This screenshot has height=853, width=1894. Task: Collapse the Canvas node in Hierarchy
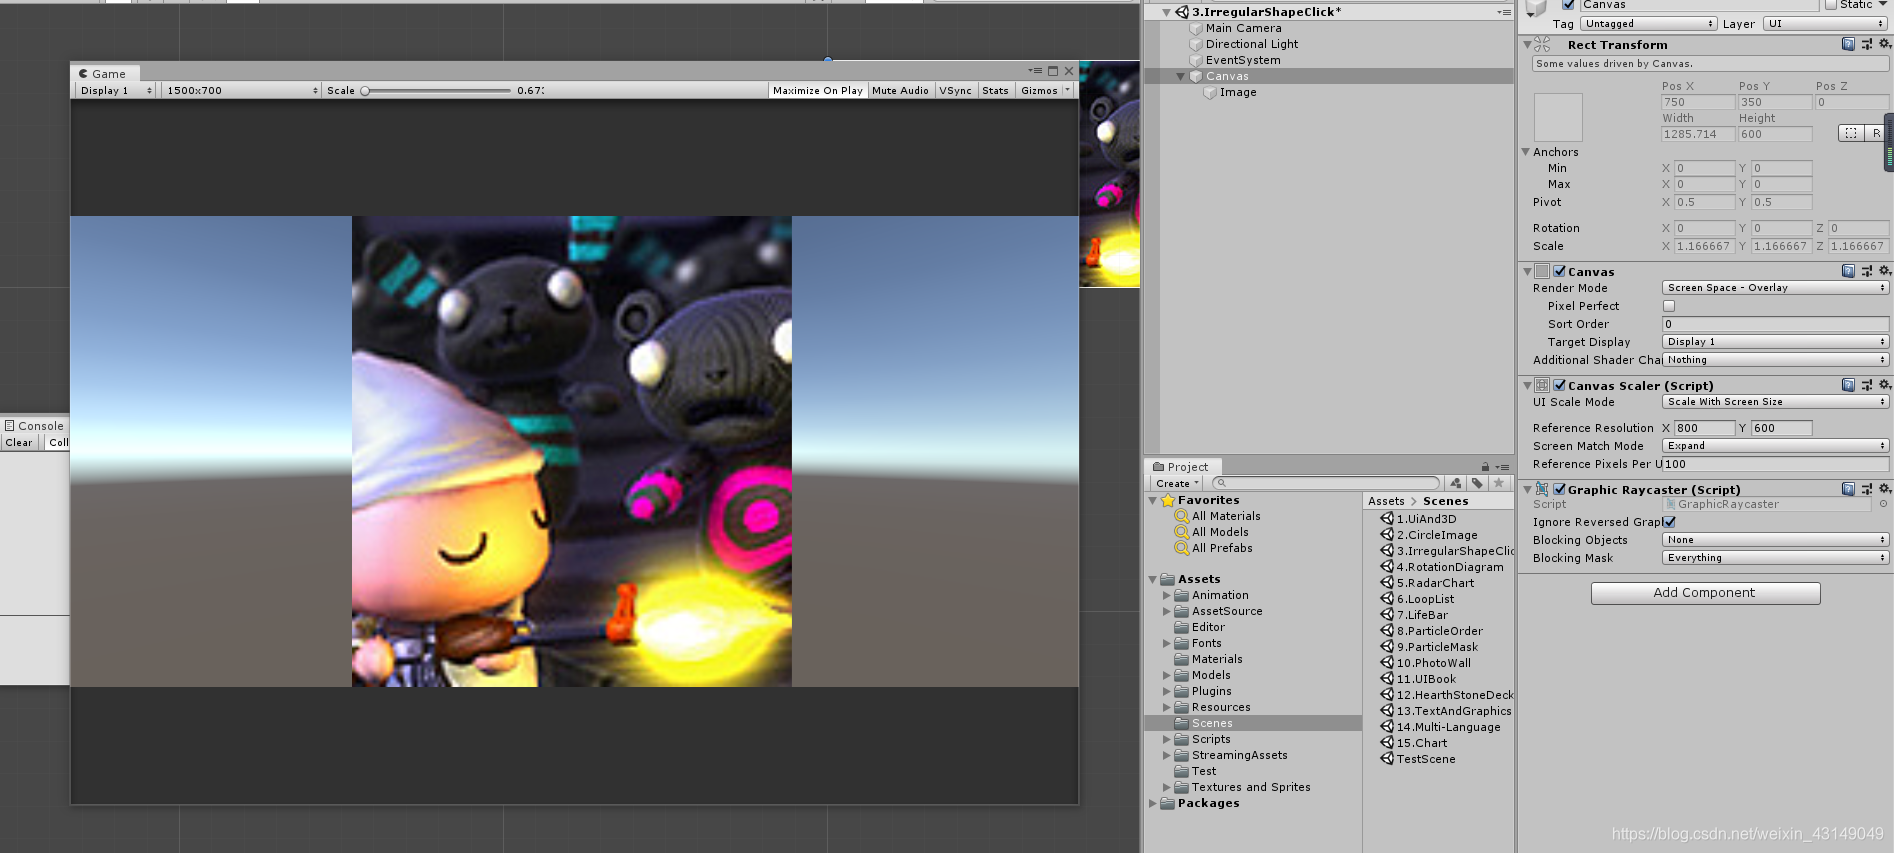[1180, 76]
